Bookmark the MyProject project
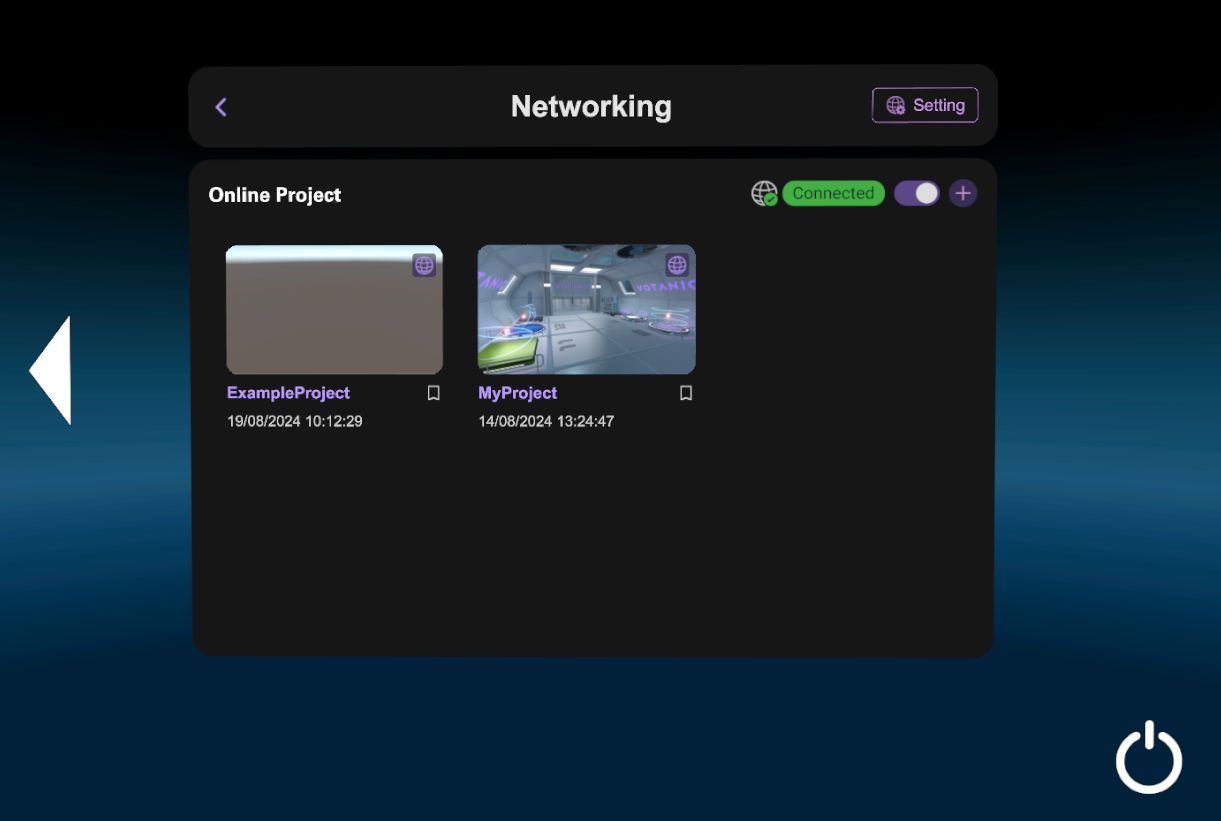Screen dimensions: 1221x821 click(686, 393)
